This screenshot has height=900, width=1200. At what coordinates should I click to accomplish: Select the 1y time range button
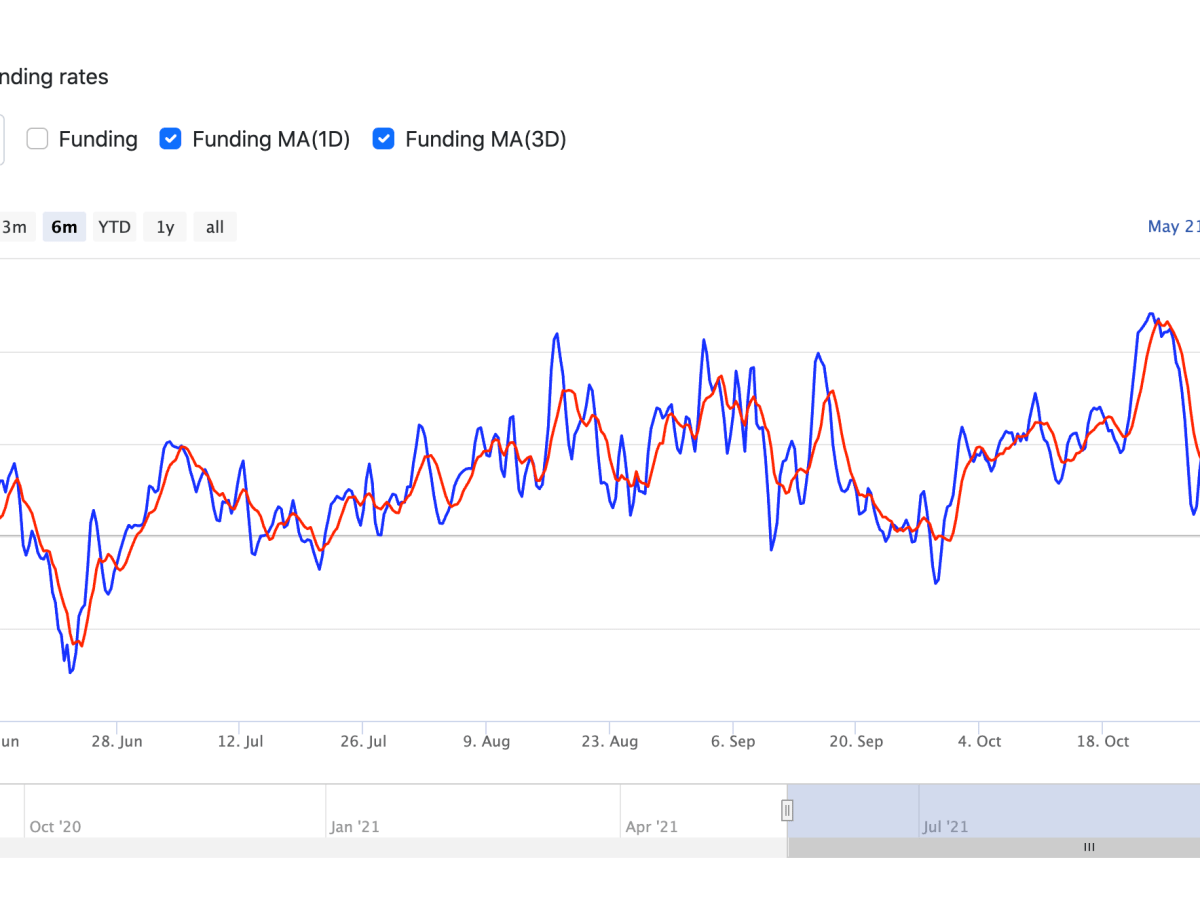[x=164, y=226]
